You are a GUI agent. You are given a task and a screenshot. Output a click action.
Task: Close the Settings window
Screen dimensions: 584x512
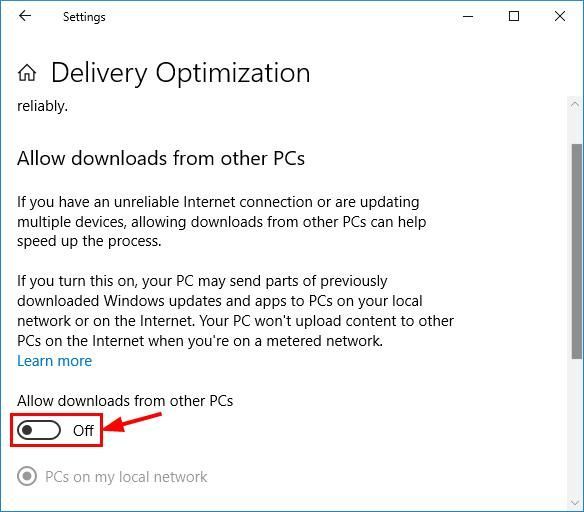click(560, 16)
